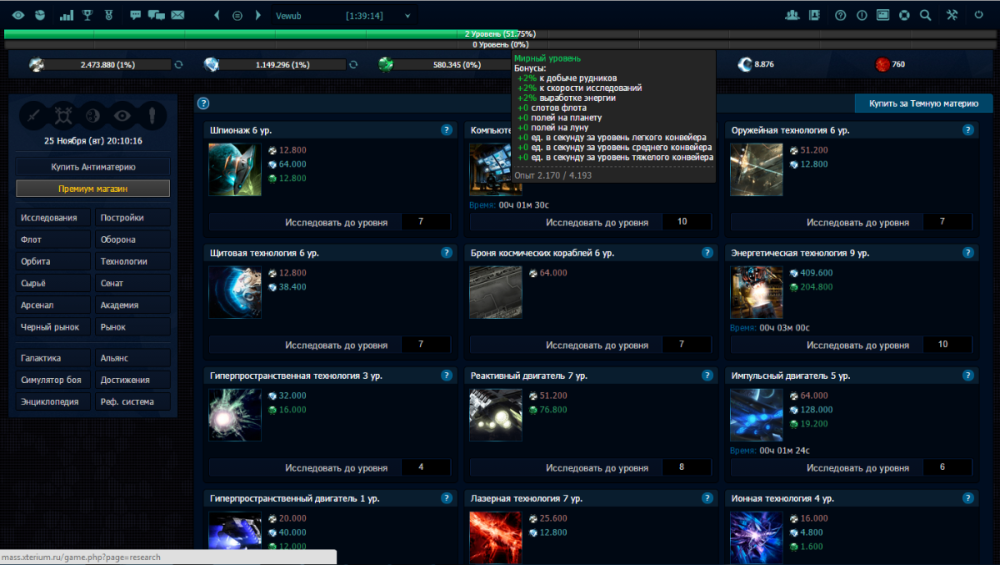This screenshot has height=565, width=1000.
Task: Open the Энциклопедия menu item
Action: point(53,401)
